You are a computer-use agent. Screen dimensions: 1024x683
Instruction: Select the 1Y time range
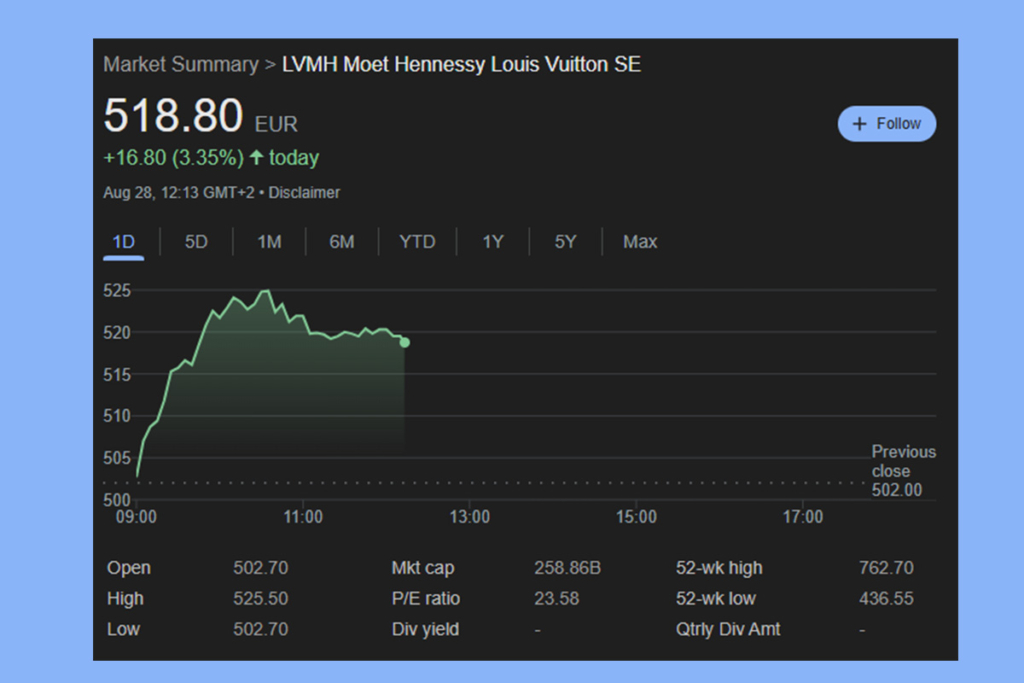tap(491, 242)
